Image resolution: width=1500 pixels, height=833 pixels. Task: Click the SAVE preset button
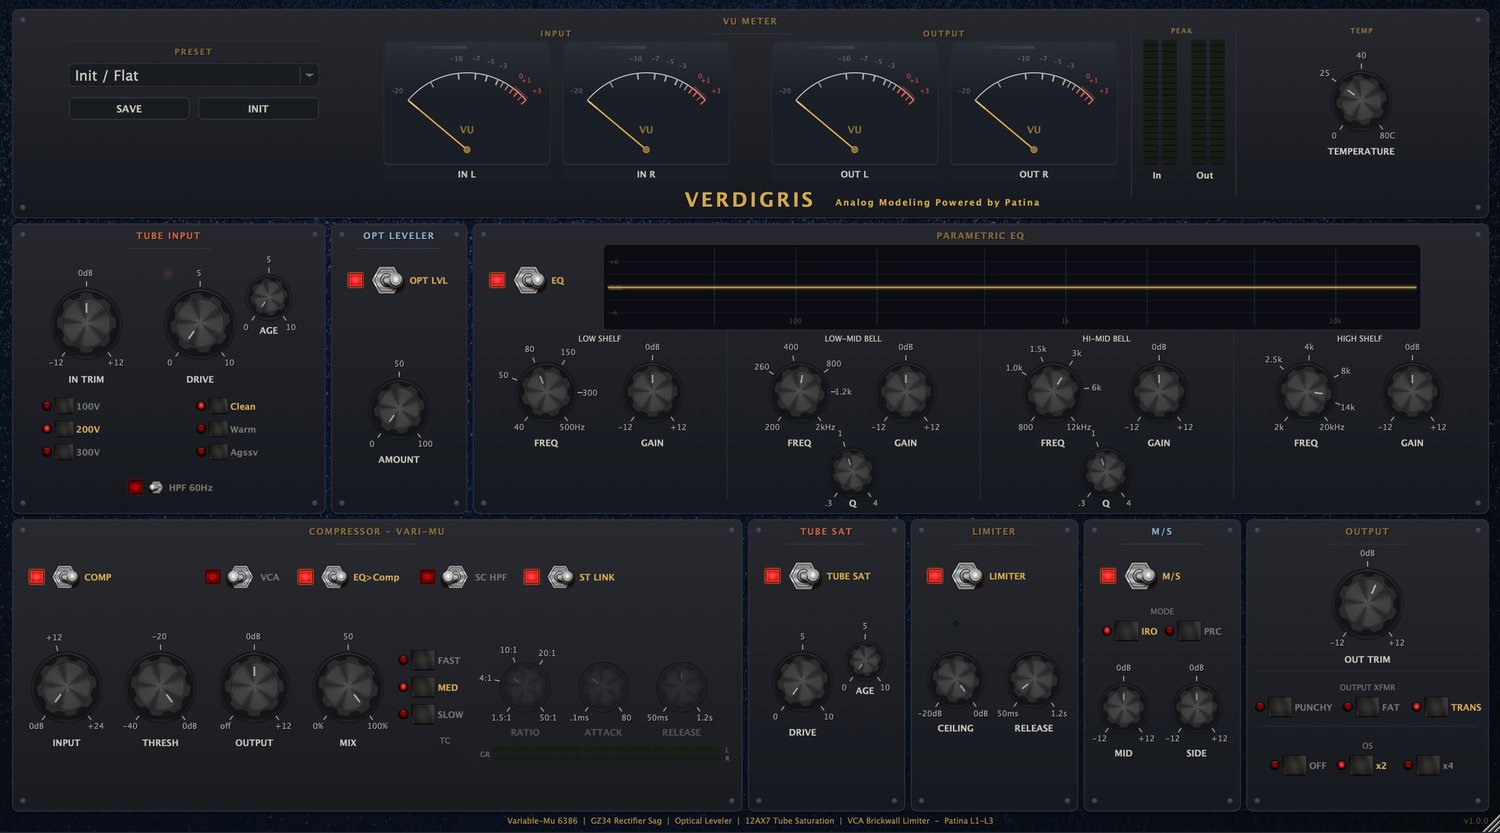click(x=129, y=108)
